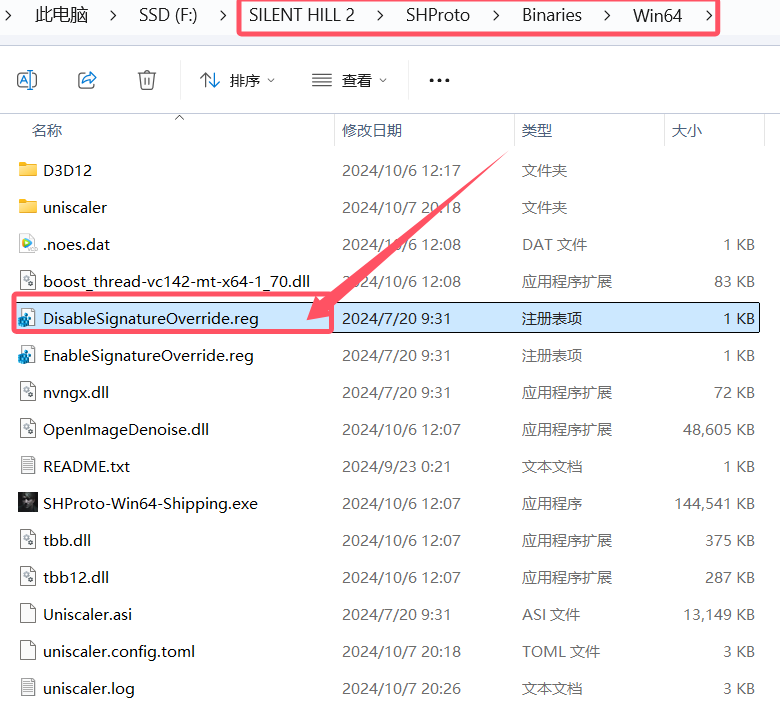Sort by the Date modified column header
This screenshot has width=780, height=713.
click(x=372, y=131)
